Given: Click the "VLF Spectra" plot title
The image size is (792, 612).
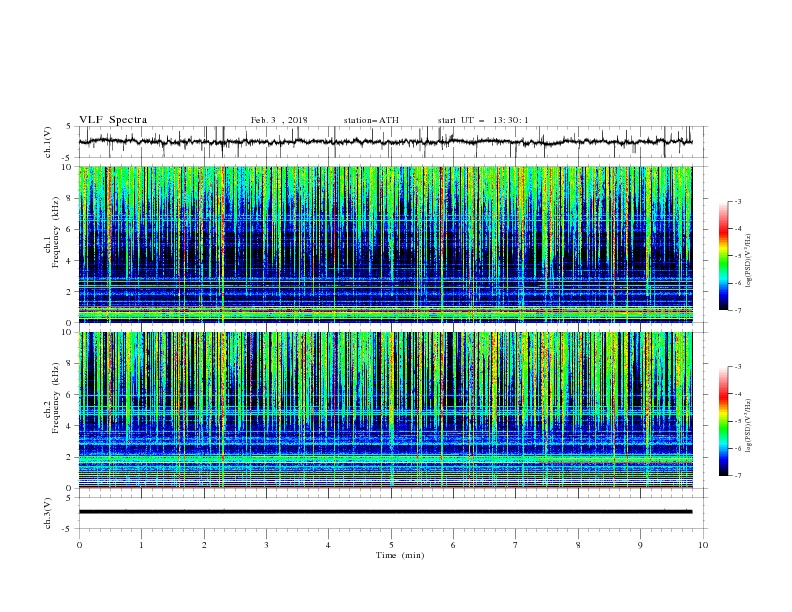Looking at the screenshot, I should coord(113,120).
